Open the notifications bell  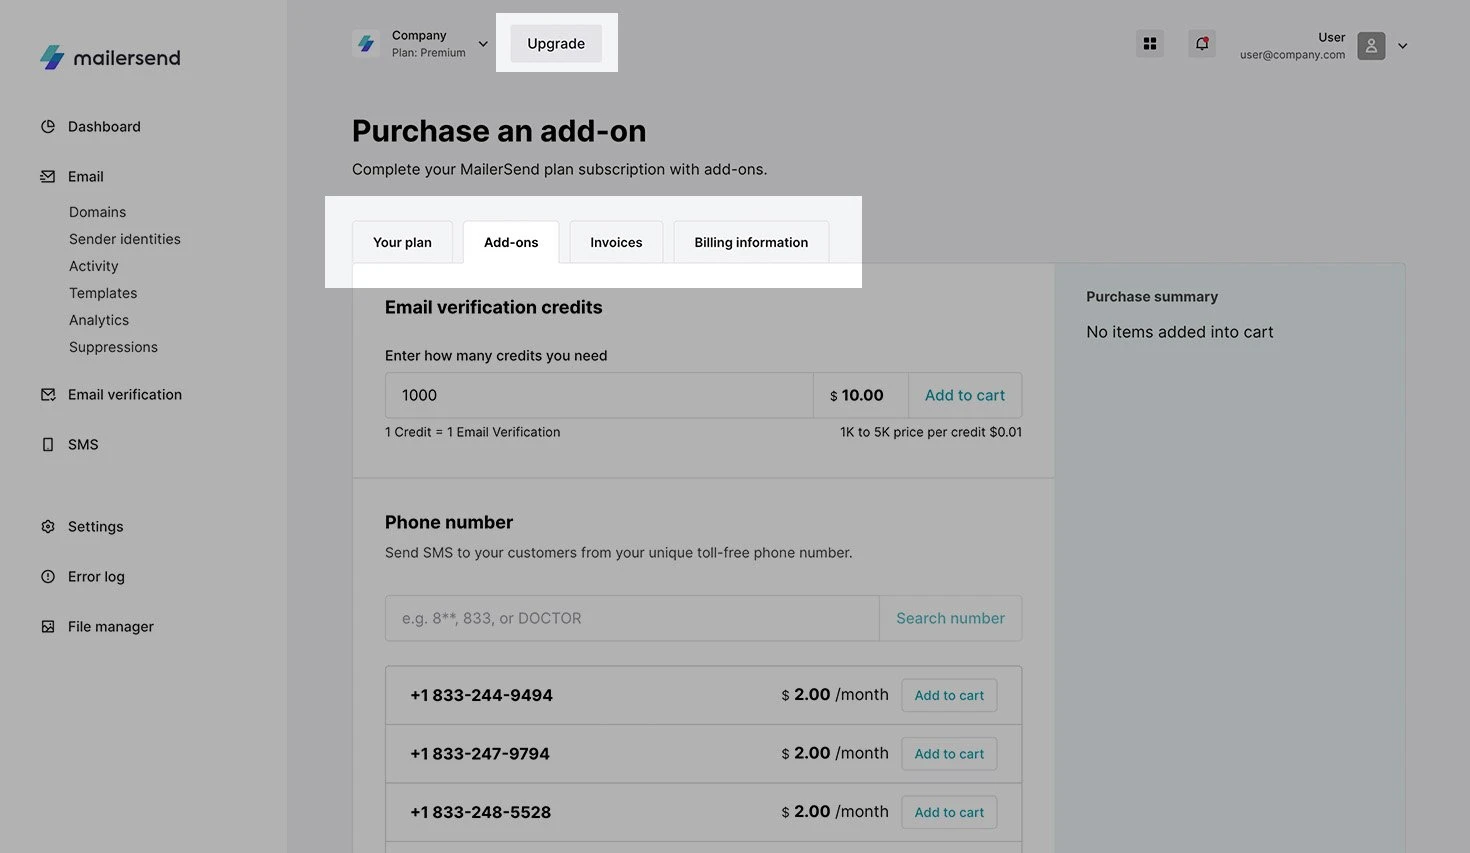pos(1202,44)
